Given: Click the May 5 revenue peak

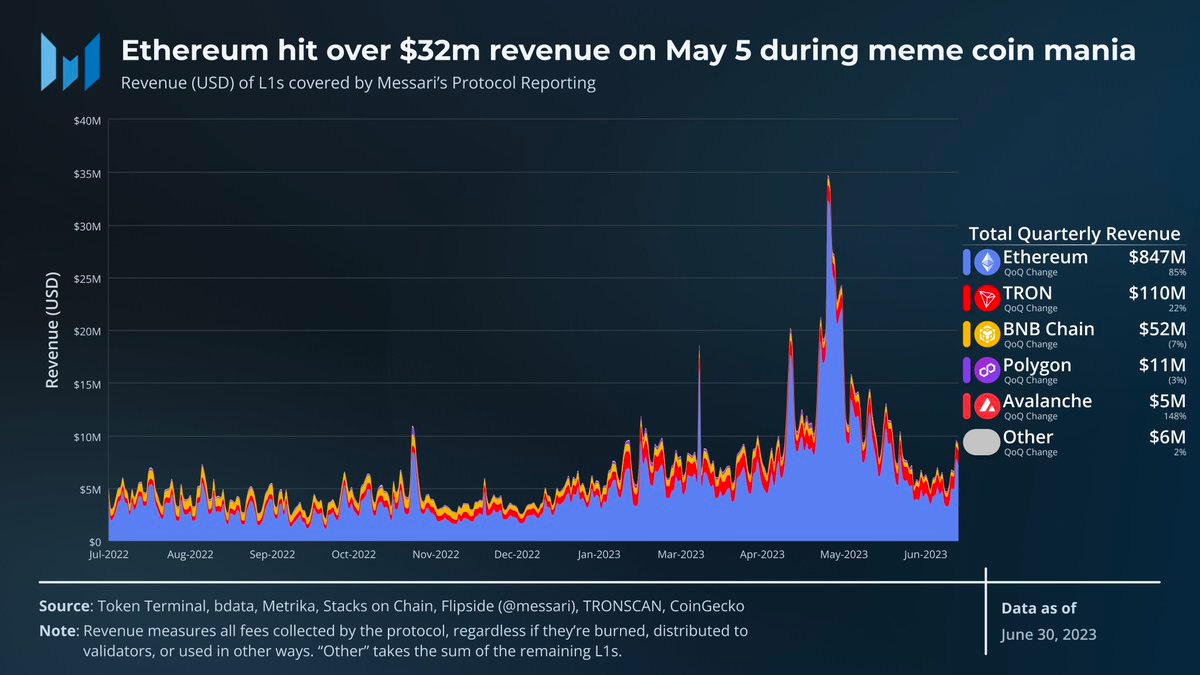Looking at the screenshot, I should [828, 180].
